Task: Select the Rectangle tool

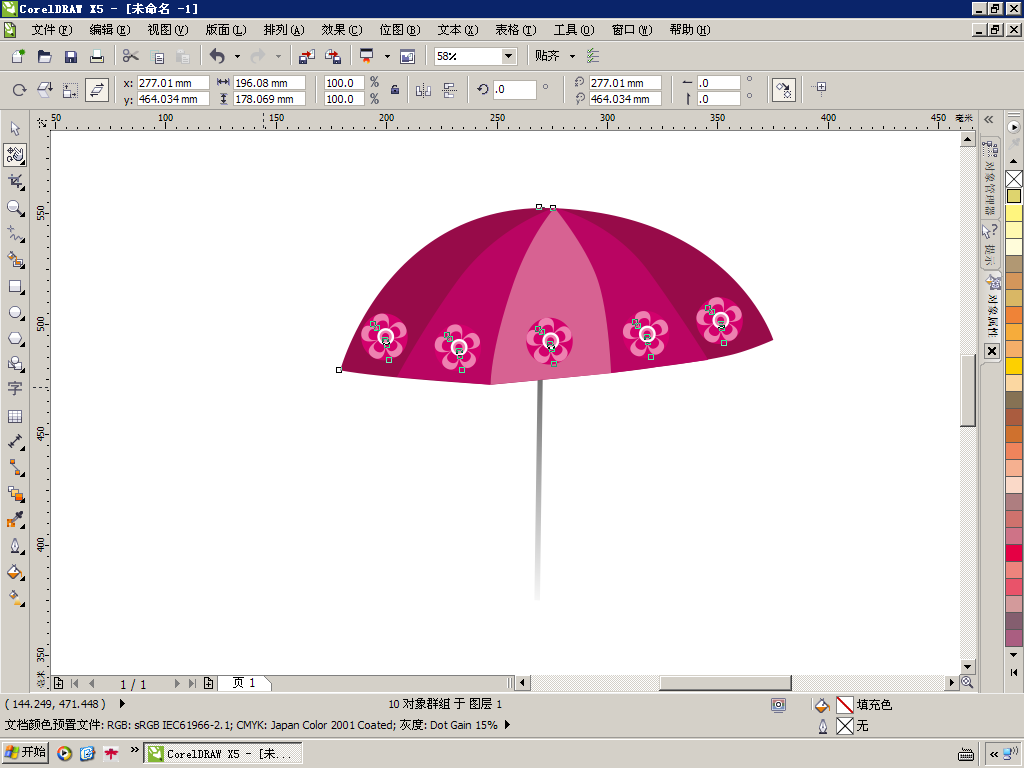Action: coord(15,287)
